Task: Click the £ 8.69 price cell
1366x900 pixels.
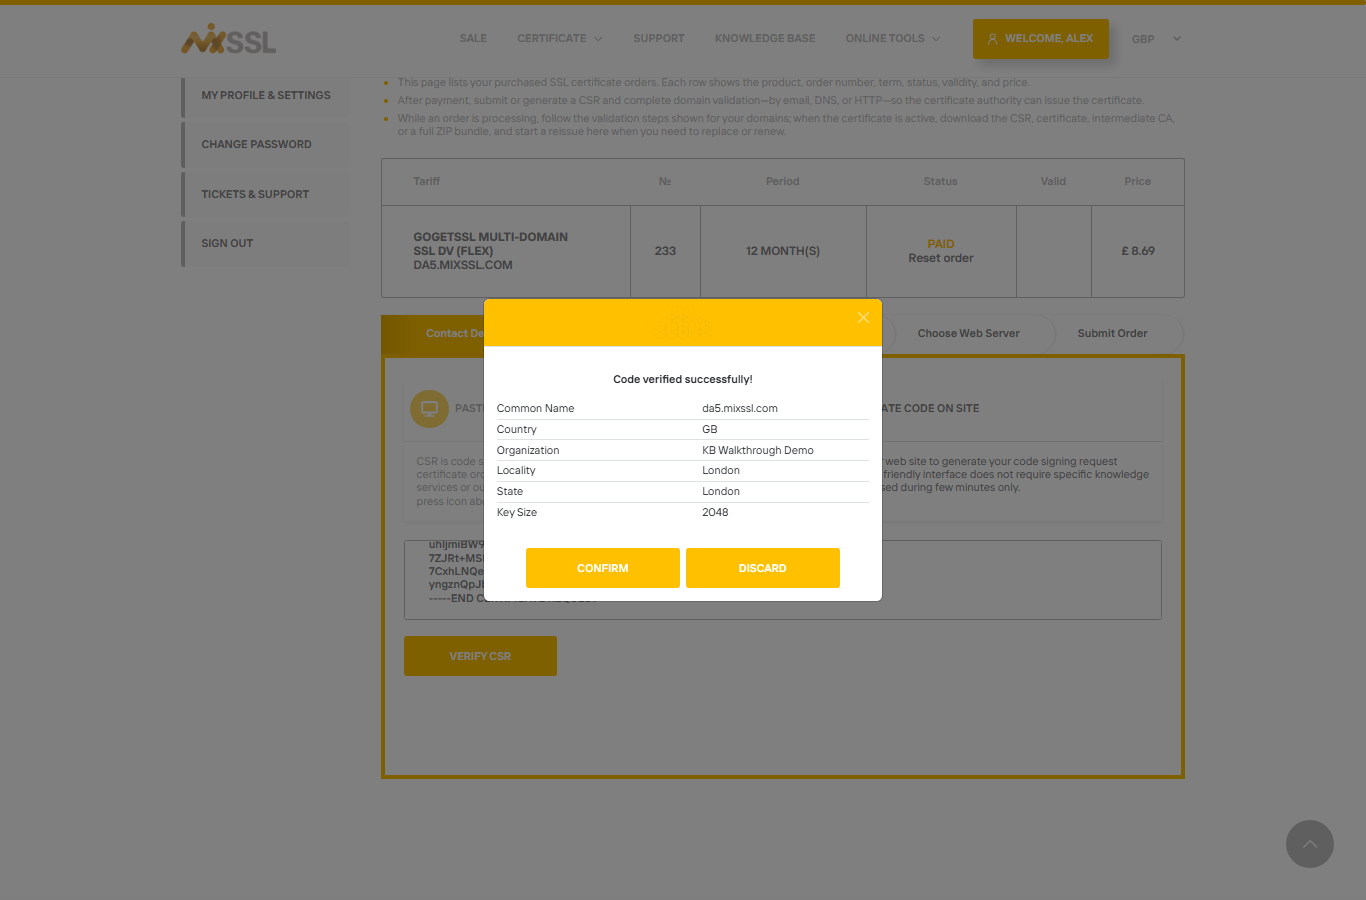Action: click(x=1138, y=251)
